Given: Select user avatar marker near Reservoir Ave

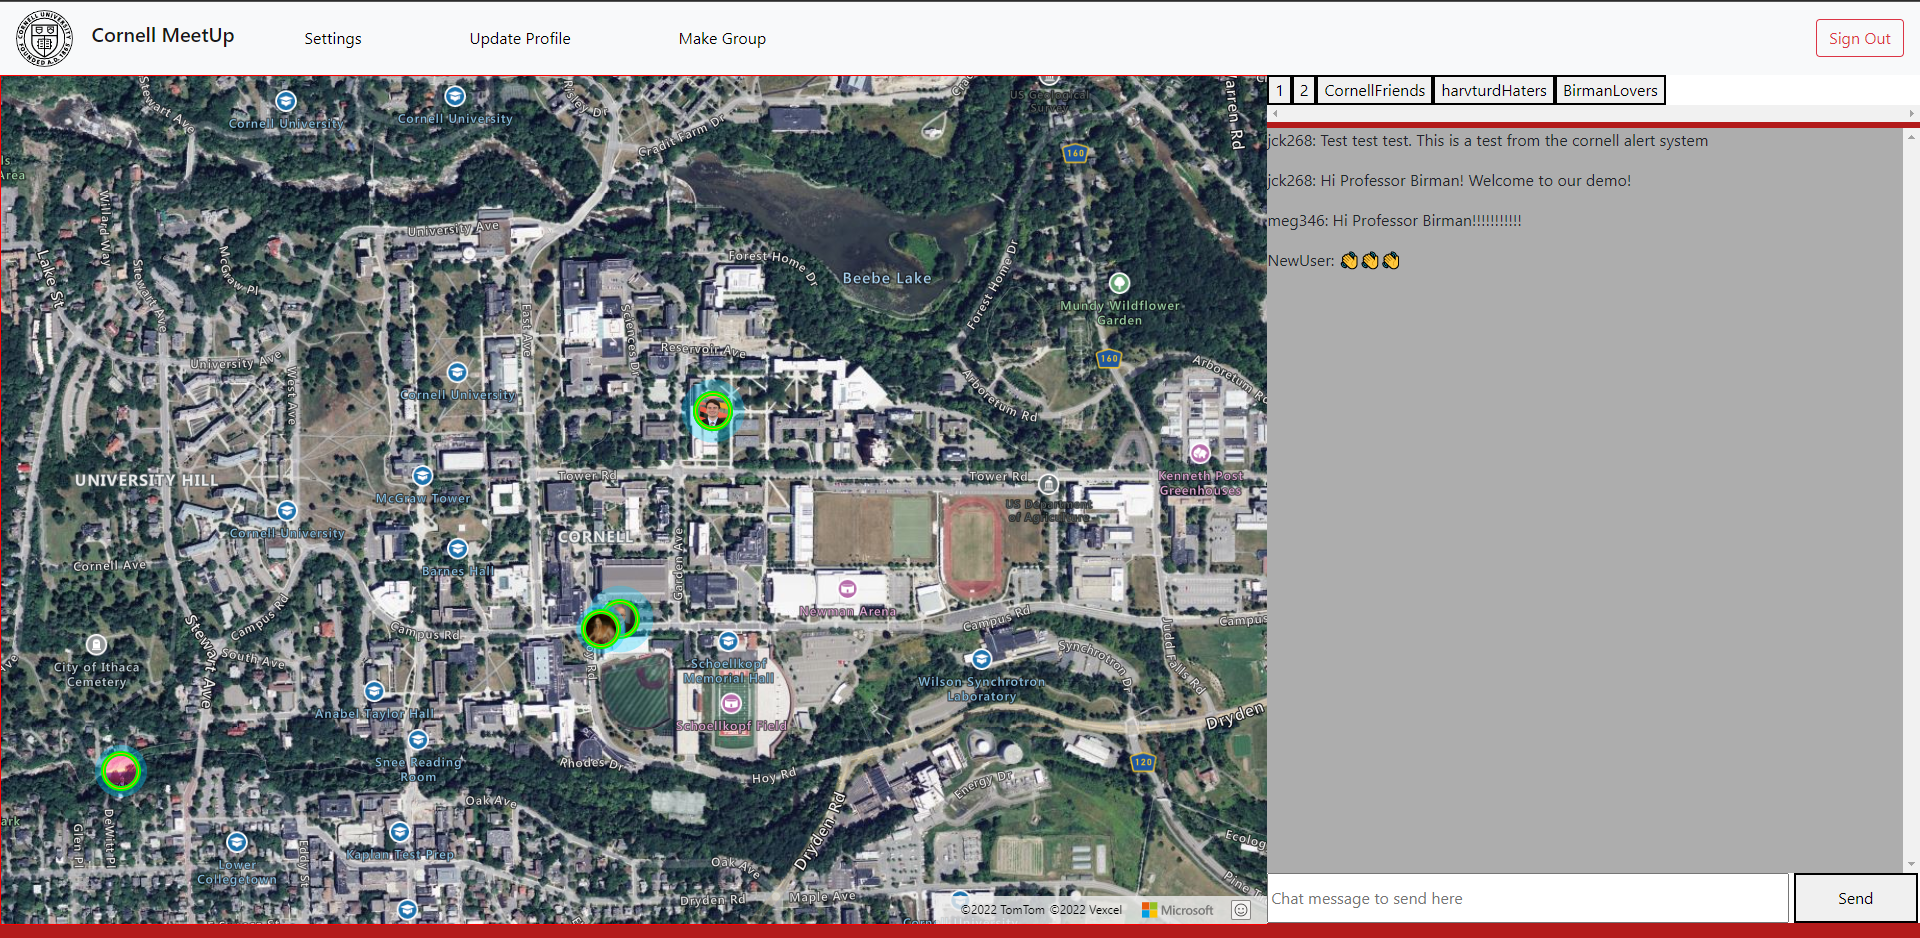Looking at the screenshot, I should point(713,411).
